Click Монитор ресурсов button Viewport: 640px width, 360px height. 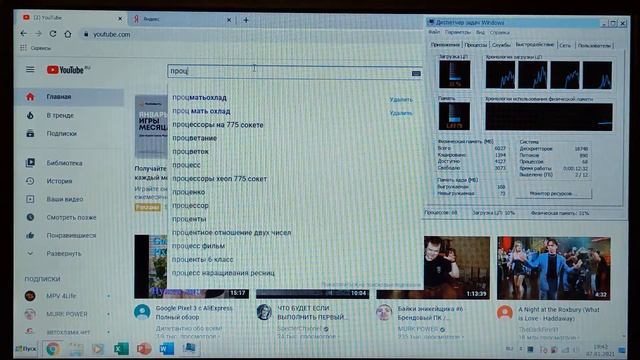(x=553, y=193)
